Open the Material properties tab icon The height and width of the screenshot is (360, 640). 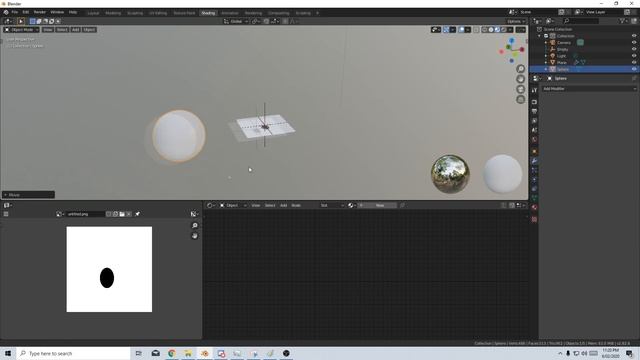[x=534, y=207]
